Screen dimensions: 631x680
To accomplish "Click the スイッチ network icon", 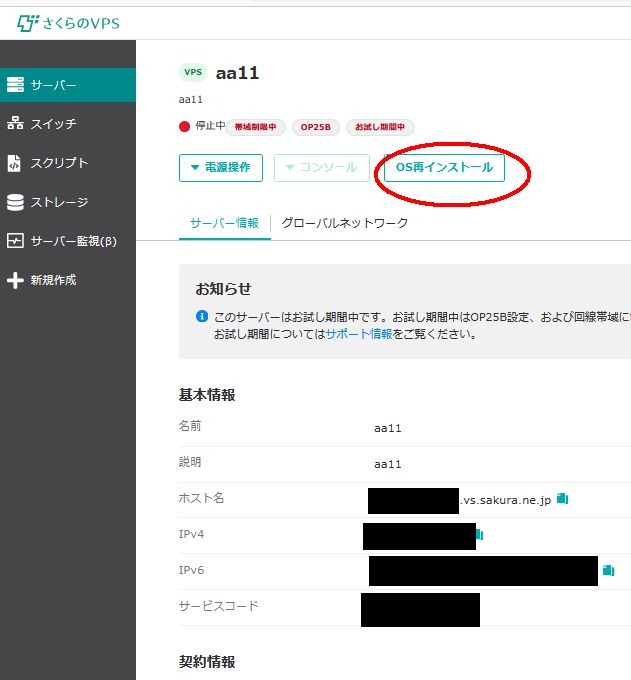I will point(15,124).
